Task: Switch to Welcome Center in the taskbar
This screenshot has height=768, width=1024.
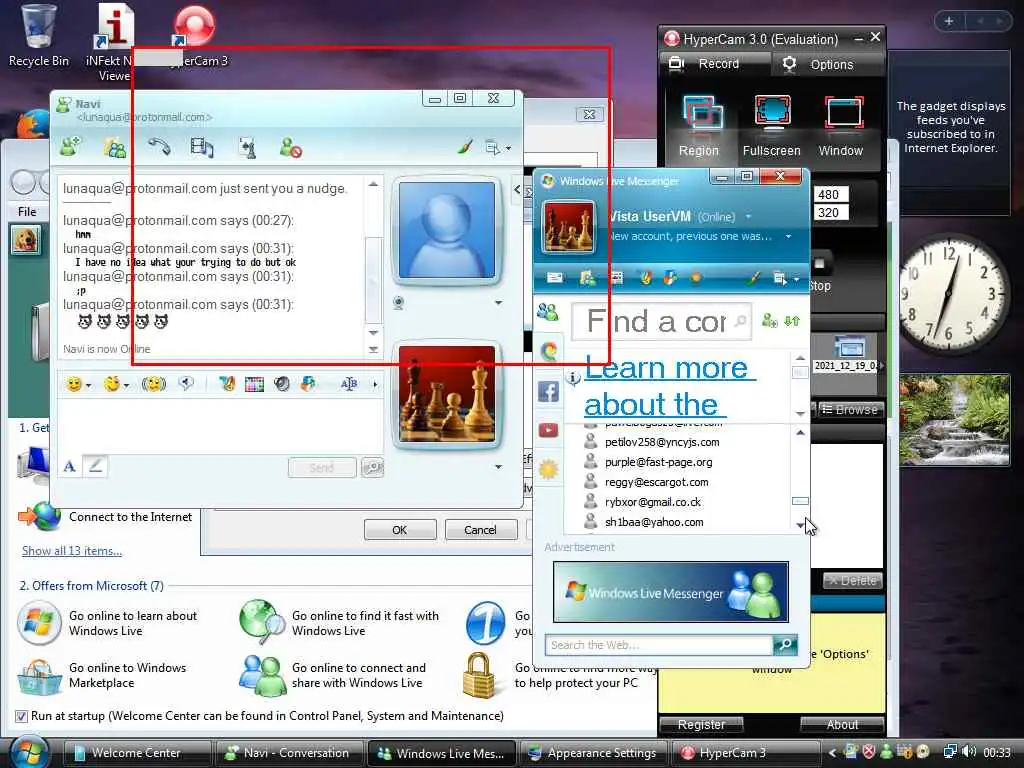Action: 137,753
